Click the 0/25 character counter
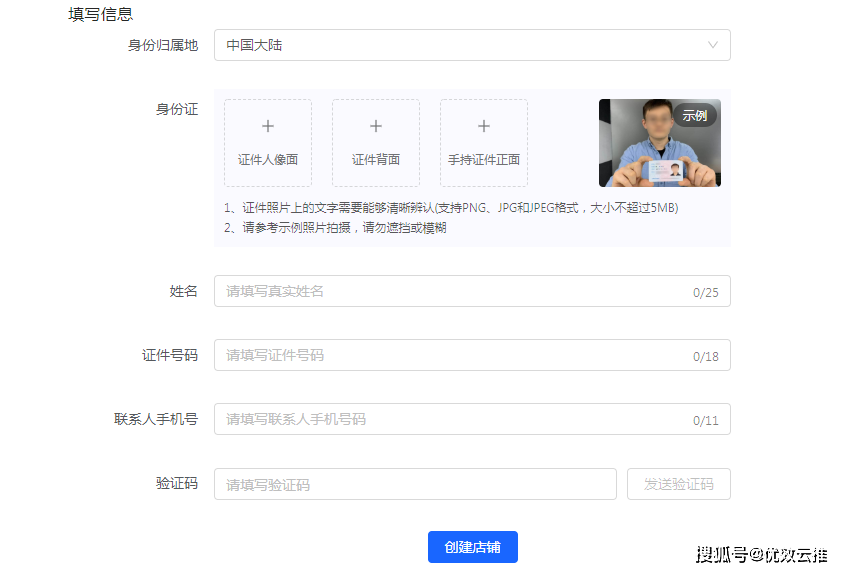Image resolution: width=844 pixels, height=572 pixels. (705, 293)
